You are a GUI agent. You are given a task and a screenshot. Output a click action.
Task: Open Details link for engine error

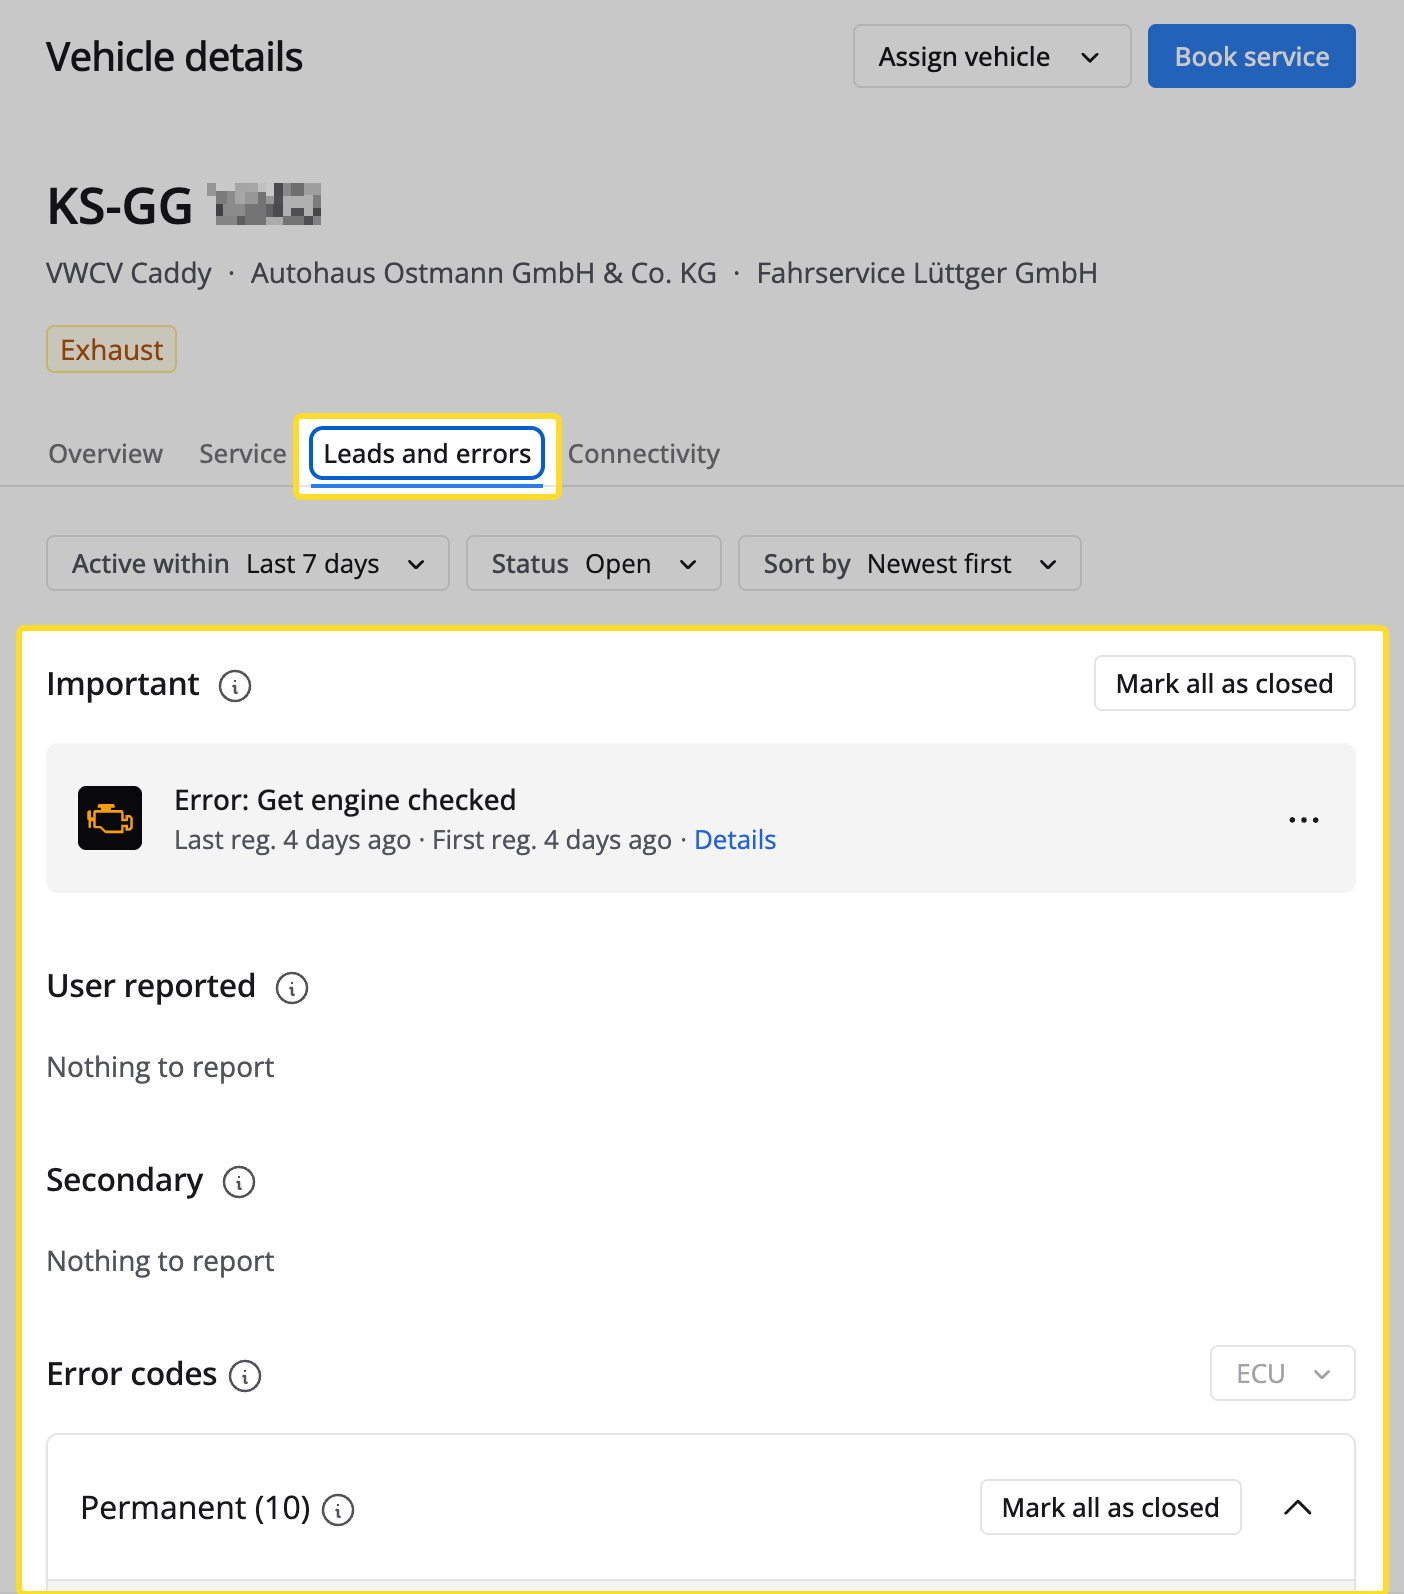735,840
